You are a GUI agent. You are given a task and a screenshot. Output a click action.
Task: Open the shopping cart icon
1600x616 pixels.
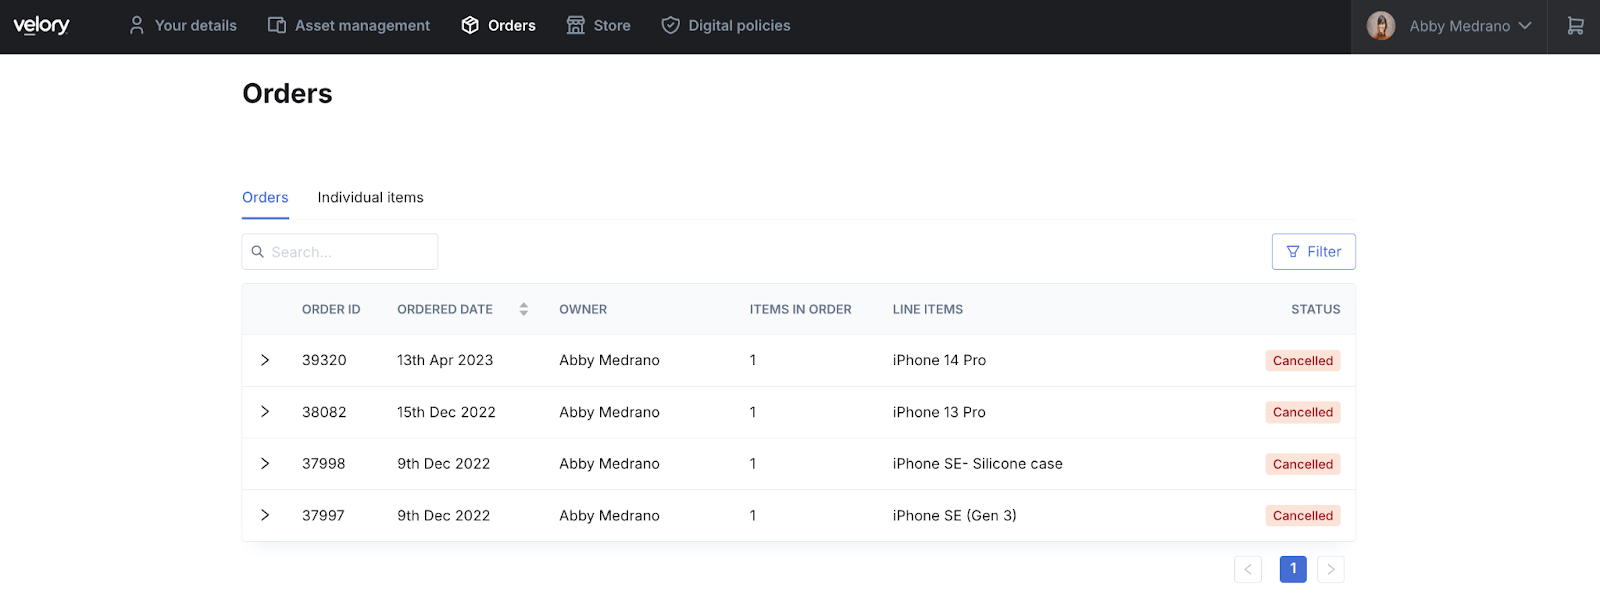point(1575,26)
